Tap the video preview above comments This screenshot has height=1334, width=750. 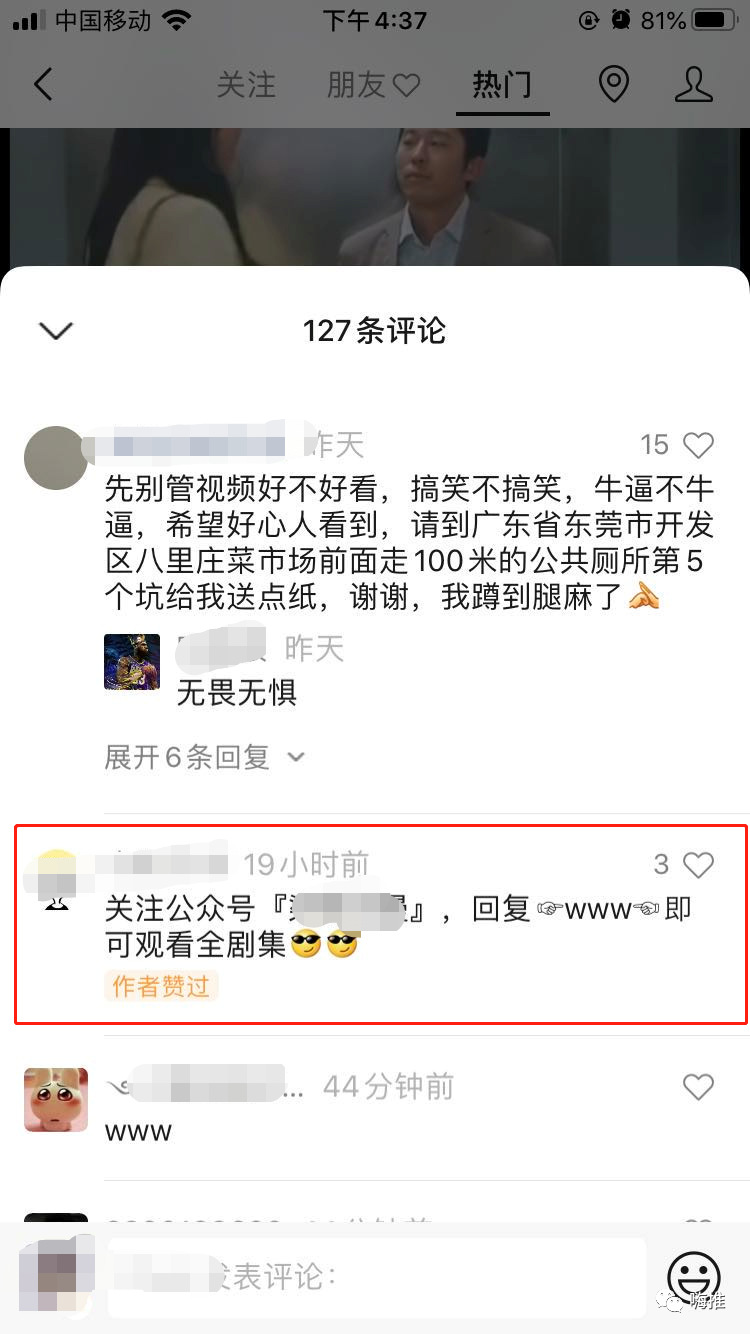(375, 197)
